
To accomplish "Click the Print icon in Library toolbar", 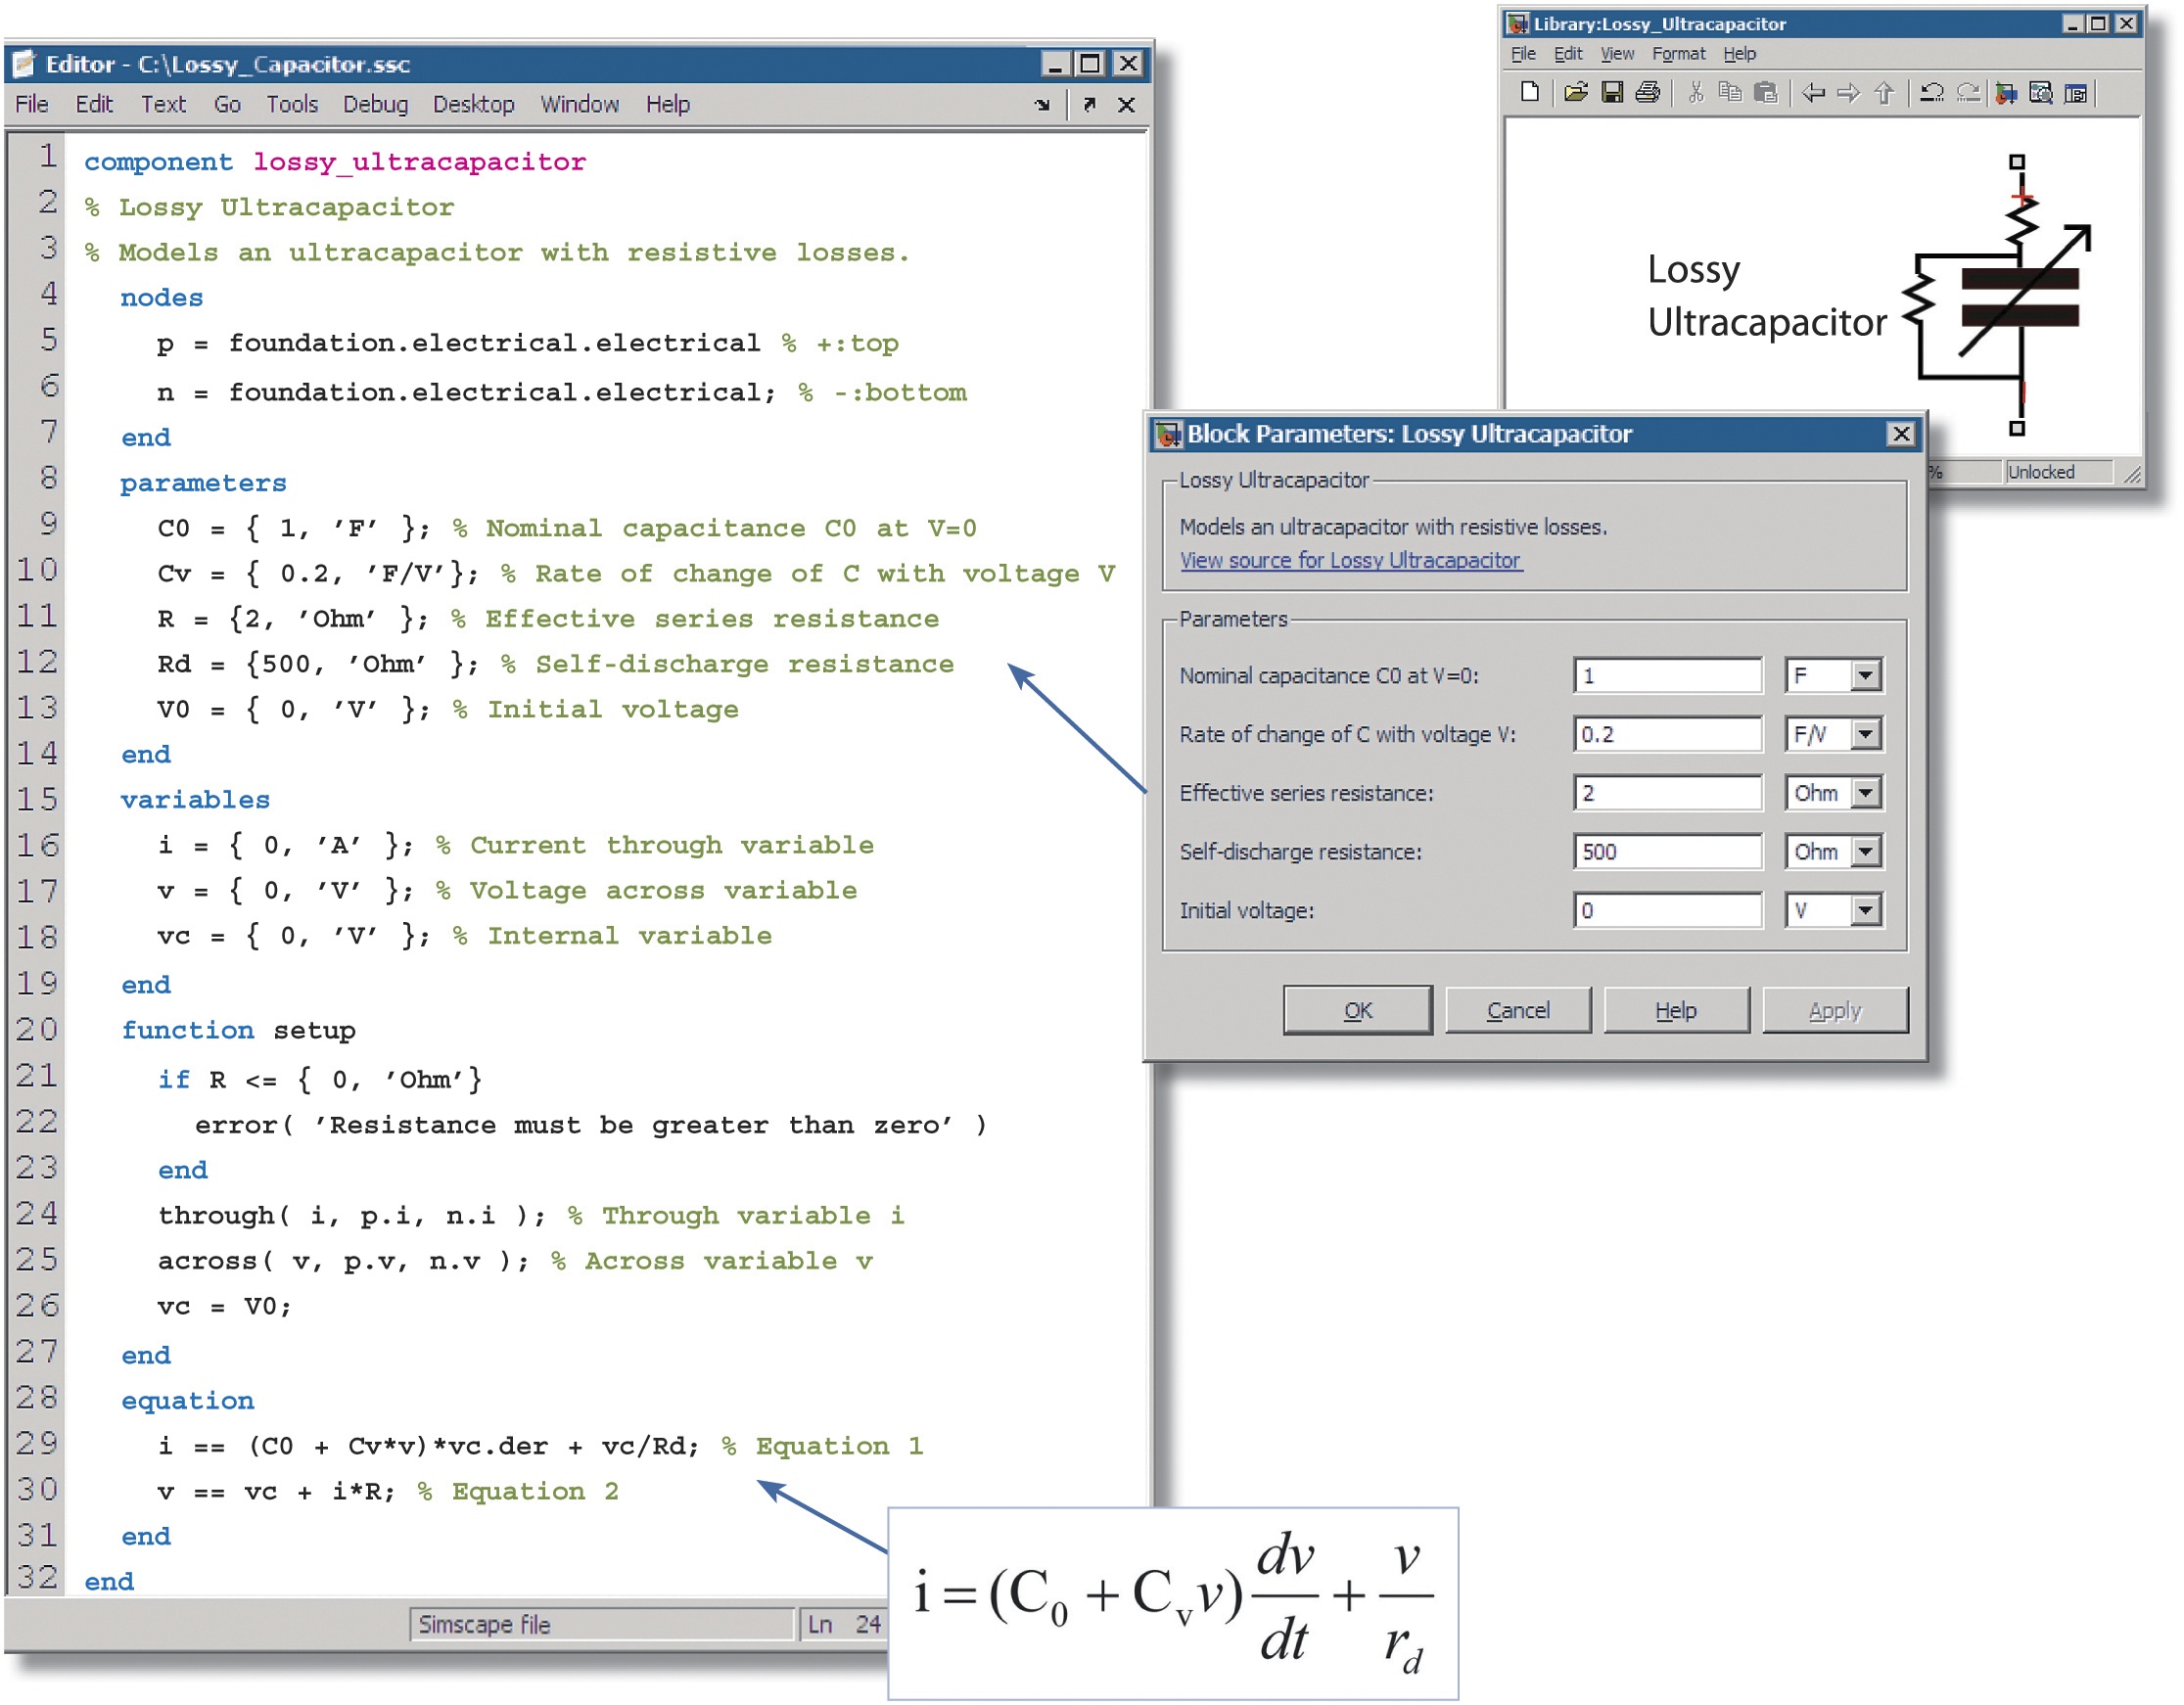I will click(x=1647, y=93).
